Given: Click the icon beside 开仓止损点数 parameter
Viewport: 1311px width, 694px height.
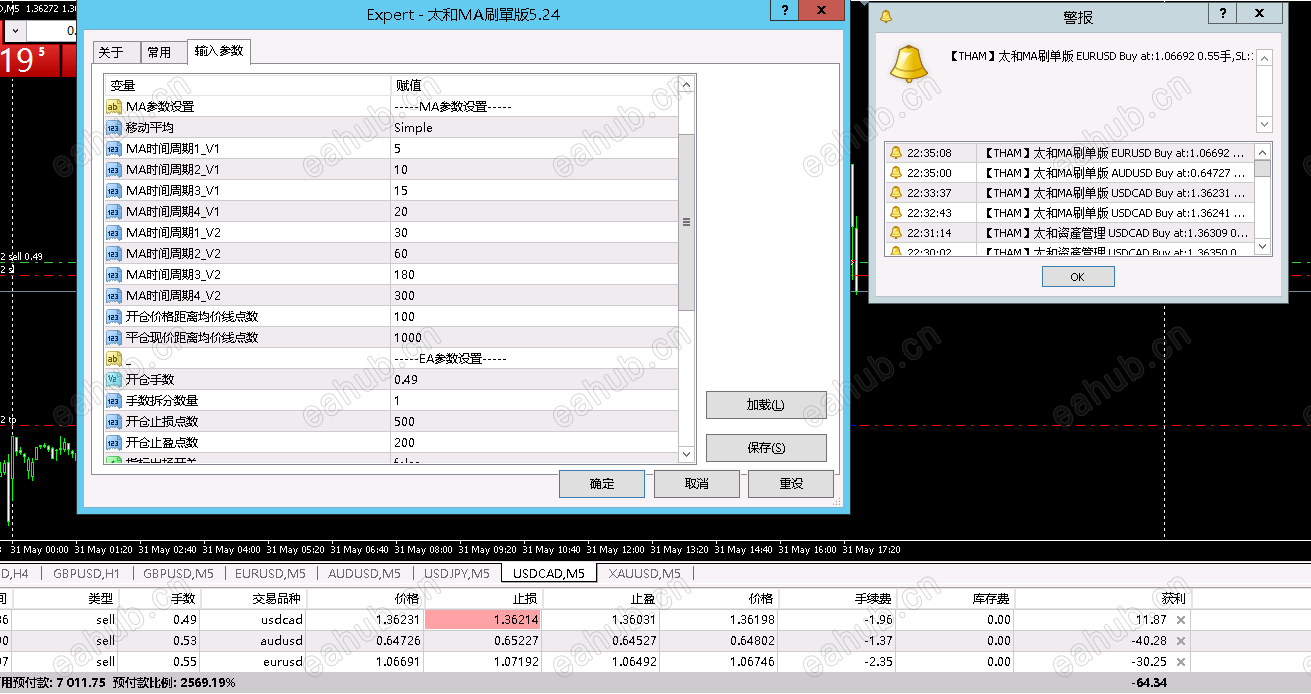Looking at the screenshot, I should [114, 422].
